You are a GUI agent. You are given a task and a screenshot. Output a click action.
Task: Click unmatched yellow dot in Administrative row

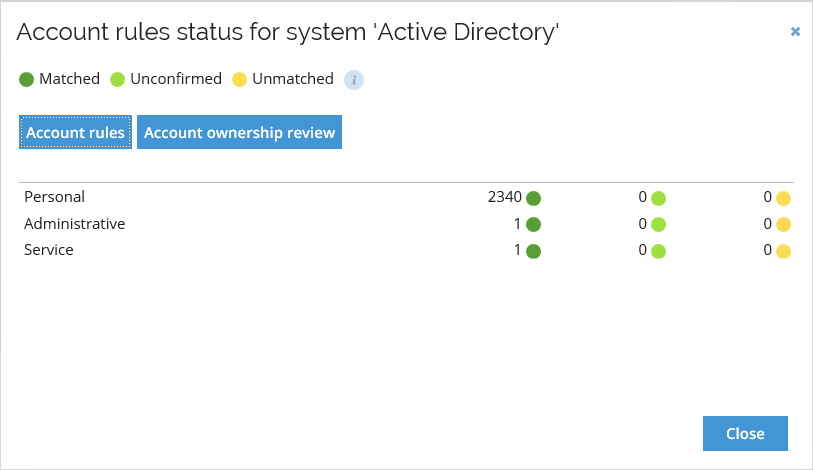[x=783, y=225]
